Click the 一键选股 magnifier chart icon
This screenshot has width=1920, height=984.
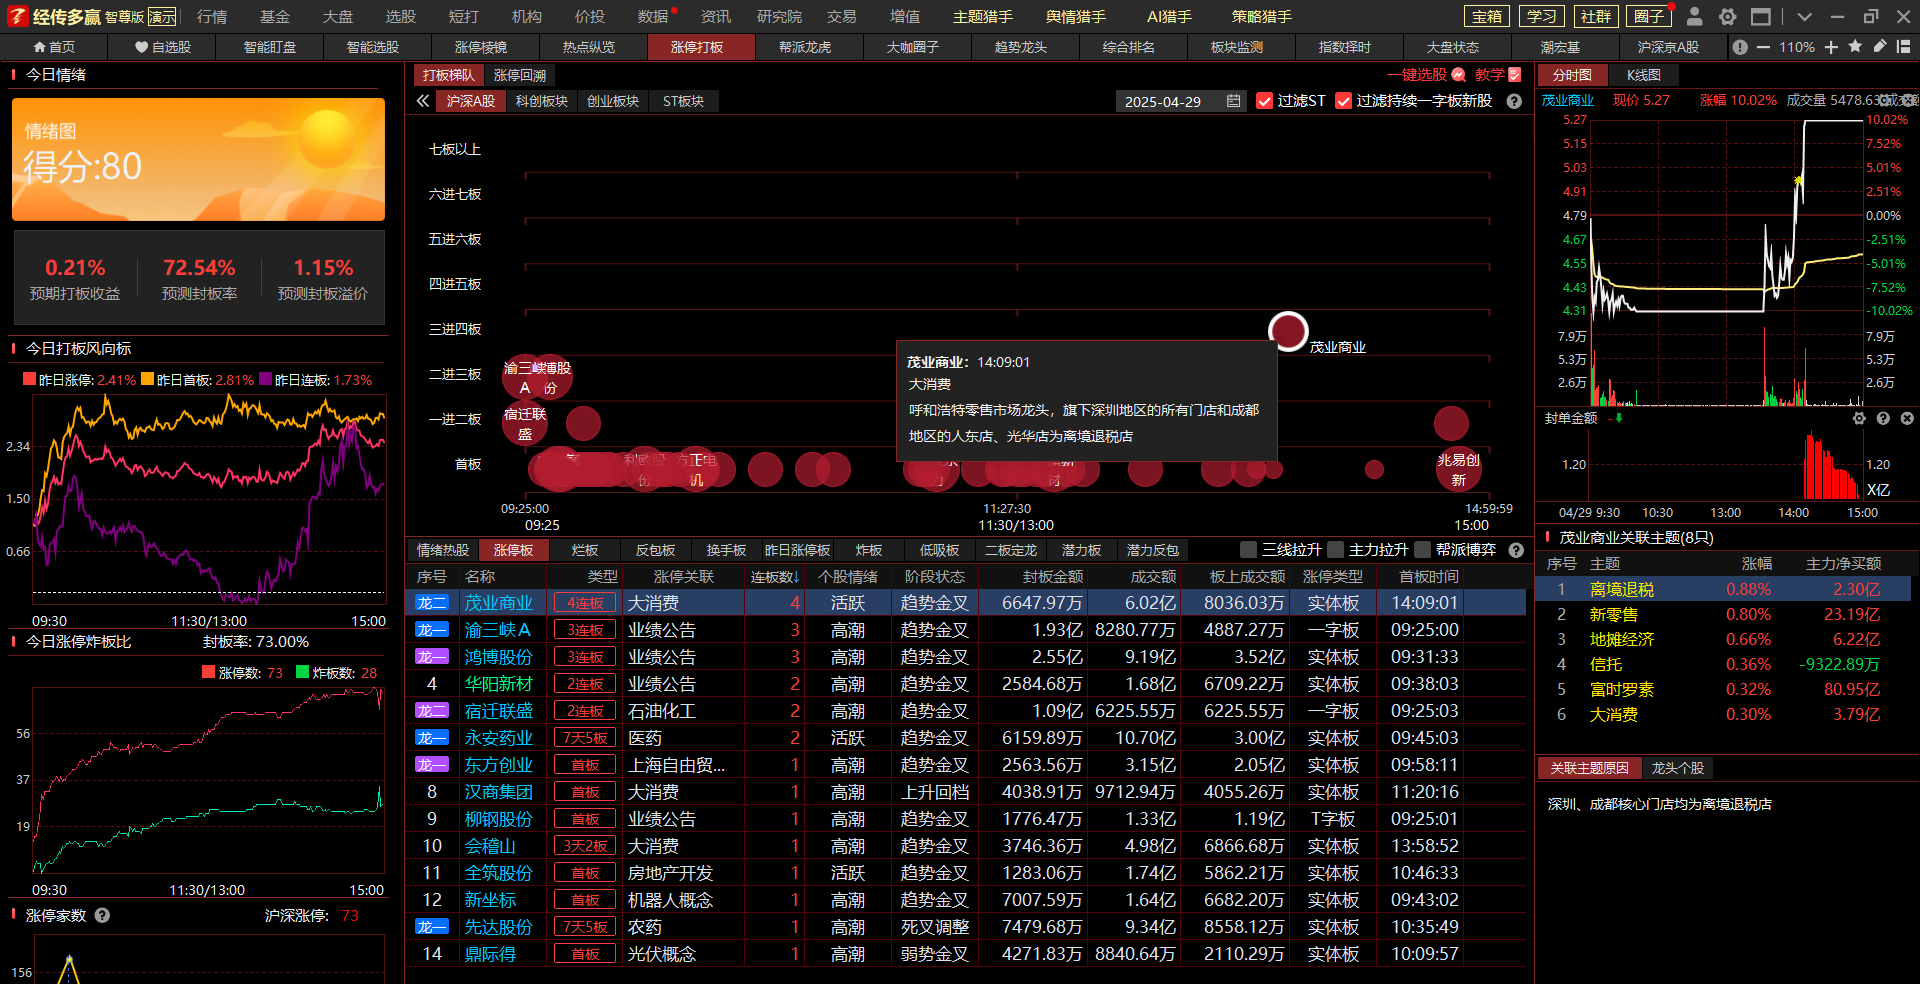click(1458, 75)
